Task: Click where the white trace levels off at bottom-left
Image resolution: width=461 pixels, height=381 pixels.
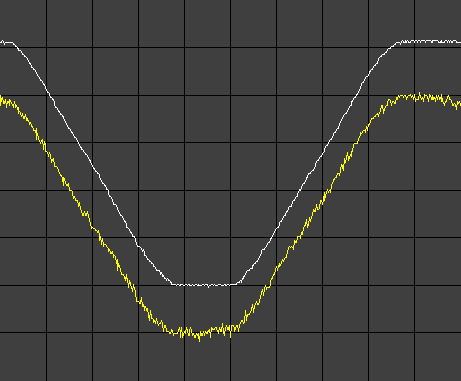Action: coord(172,284)
